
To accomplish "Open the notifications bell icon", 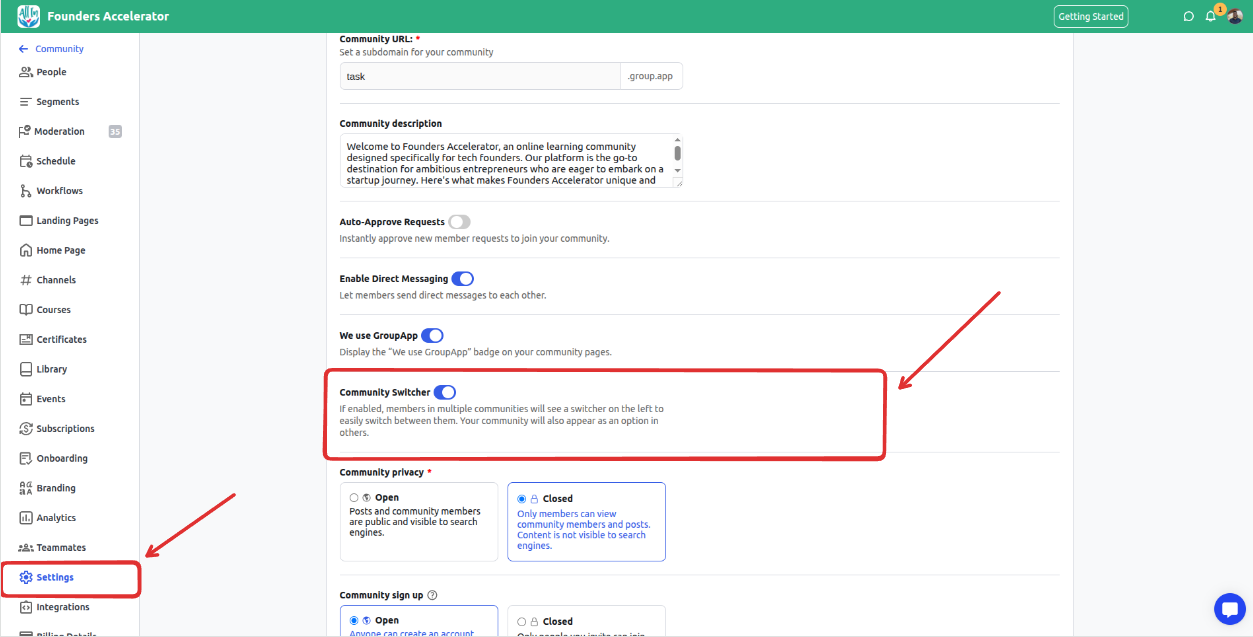I will 1211,16.
